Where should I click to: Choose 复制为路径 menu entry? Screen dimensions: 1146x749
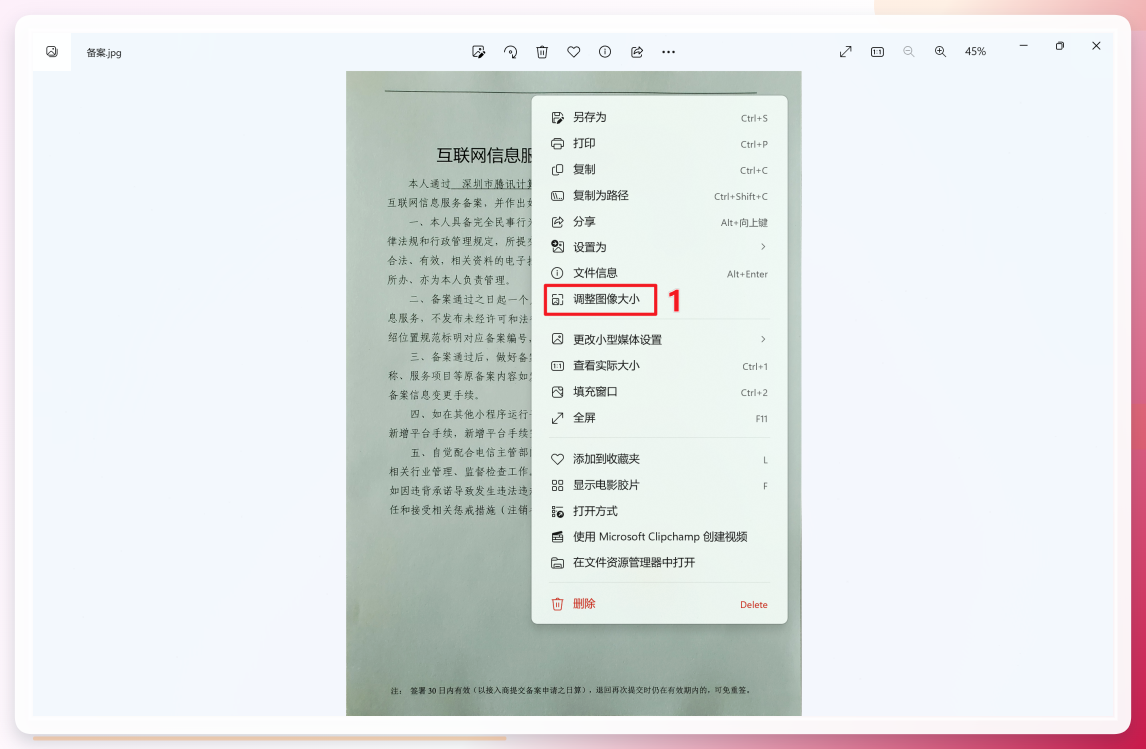(659, 196)
